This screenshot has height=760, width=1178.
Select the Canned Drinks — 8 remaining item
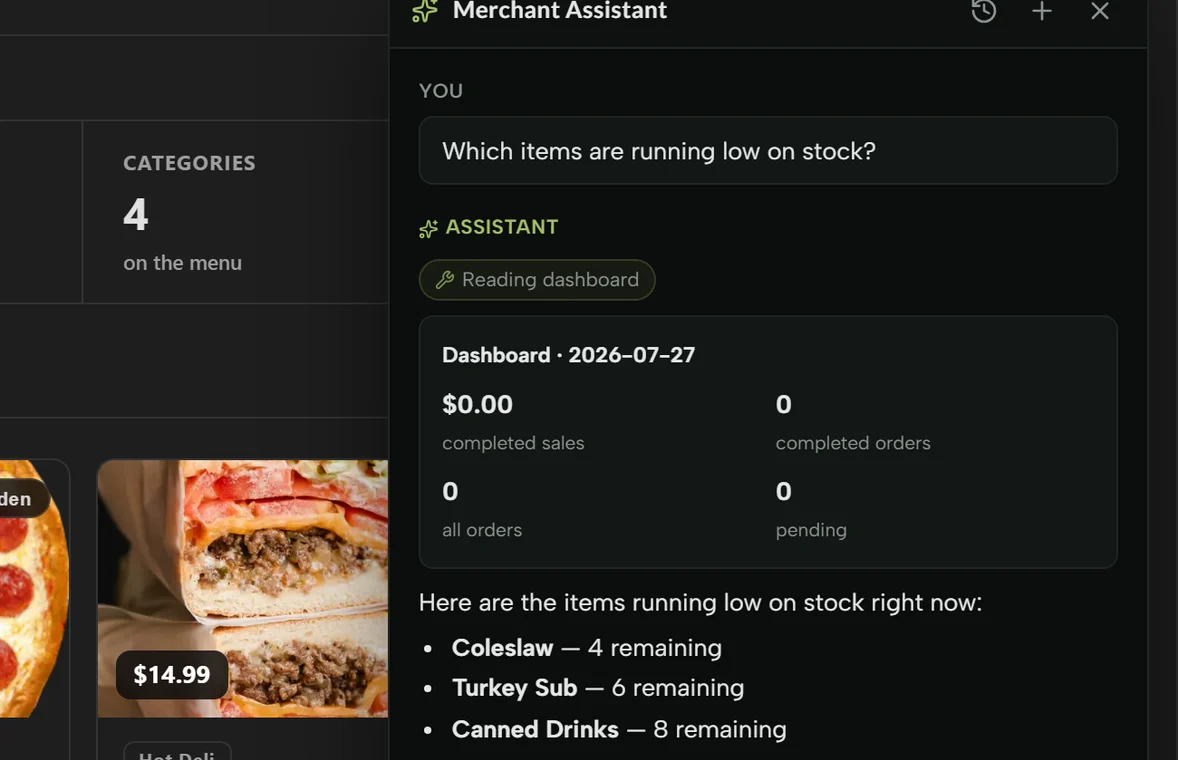click(618, 729)
